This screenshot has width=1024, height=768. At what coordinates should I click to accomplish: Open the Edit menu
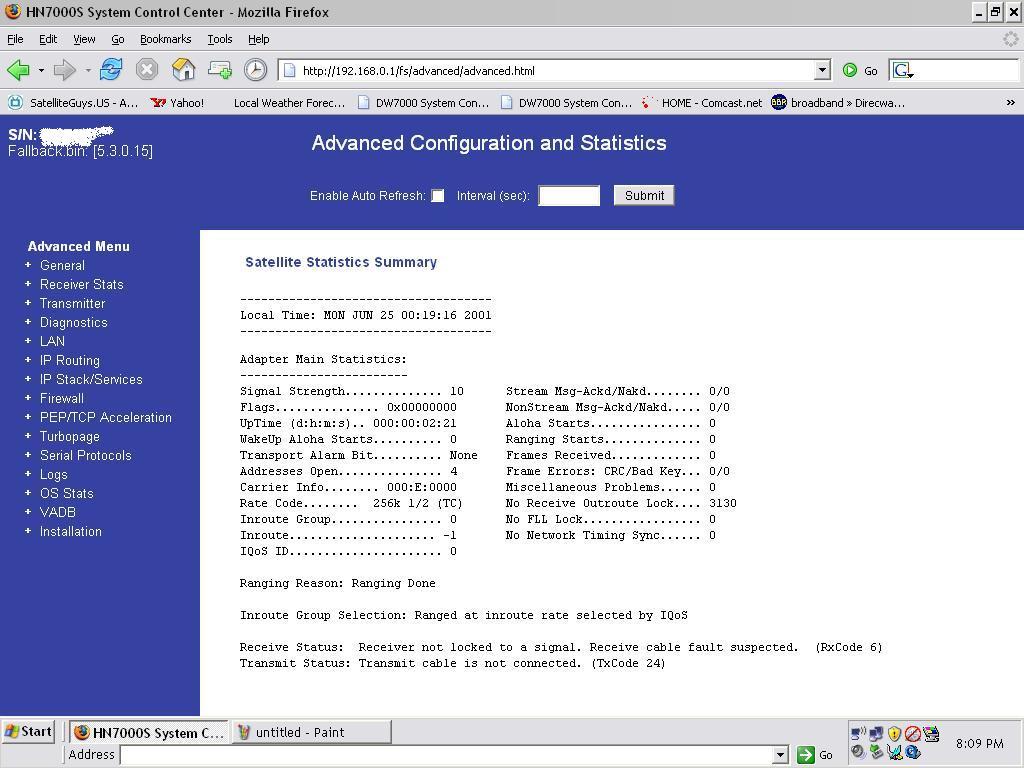(x=48, y=39)
